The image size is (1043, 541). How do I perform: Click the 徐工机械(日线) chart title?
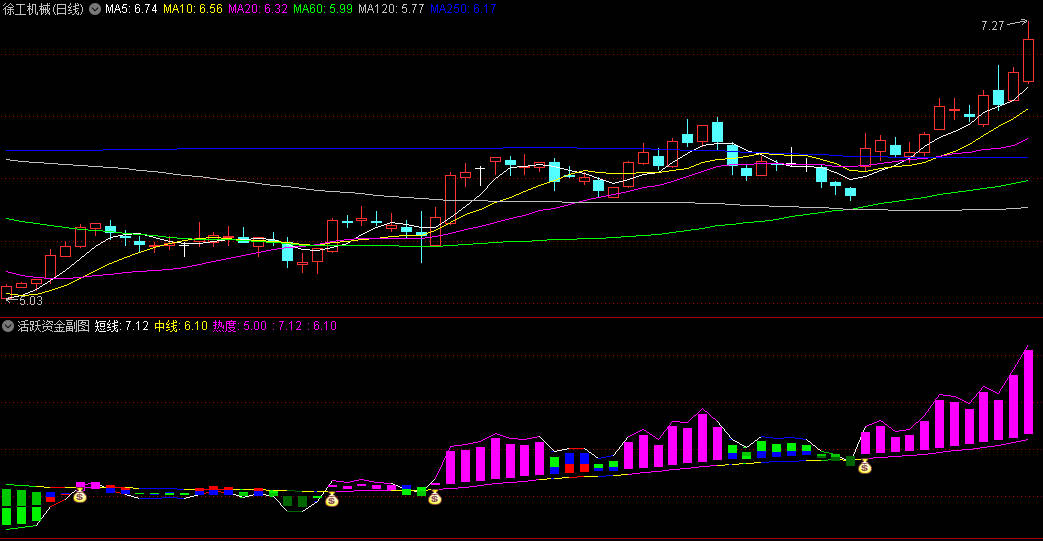tap(43, 9)
